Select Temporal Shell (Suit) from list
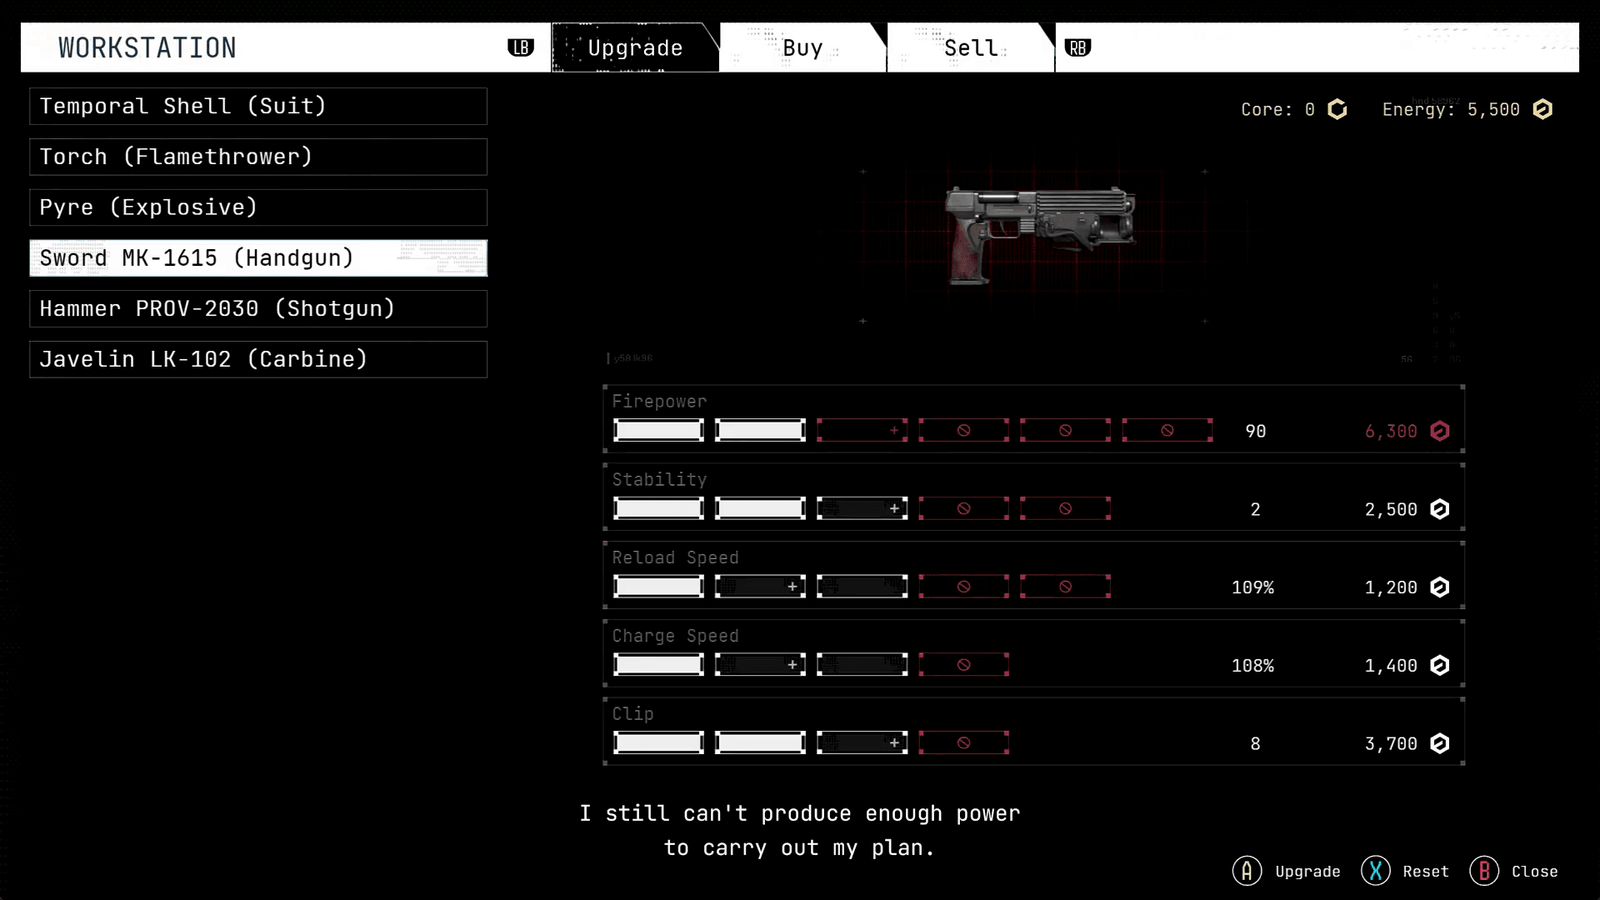Image resolution: width=1600 pixels, height=900 pixels. coord(258,106)
